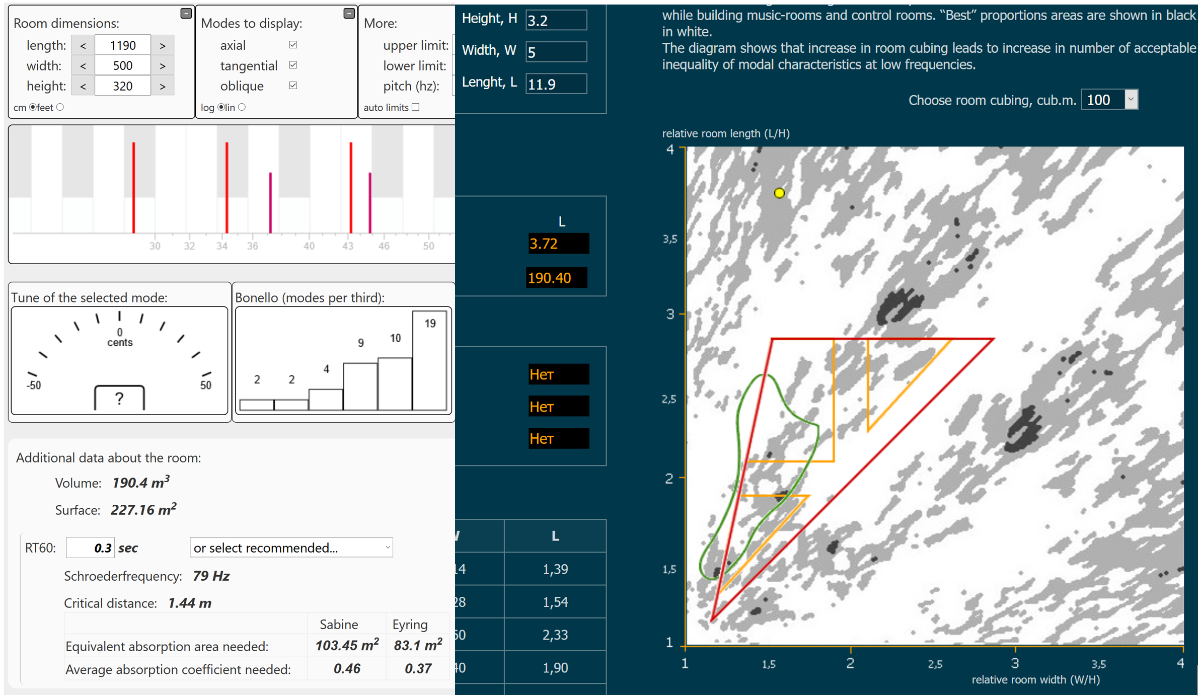Enable the auto limits checkbox
The image size is (1200, 699).
click(415, 108)
